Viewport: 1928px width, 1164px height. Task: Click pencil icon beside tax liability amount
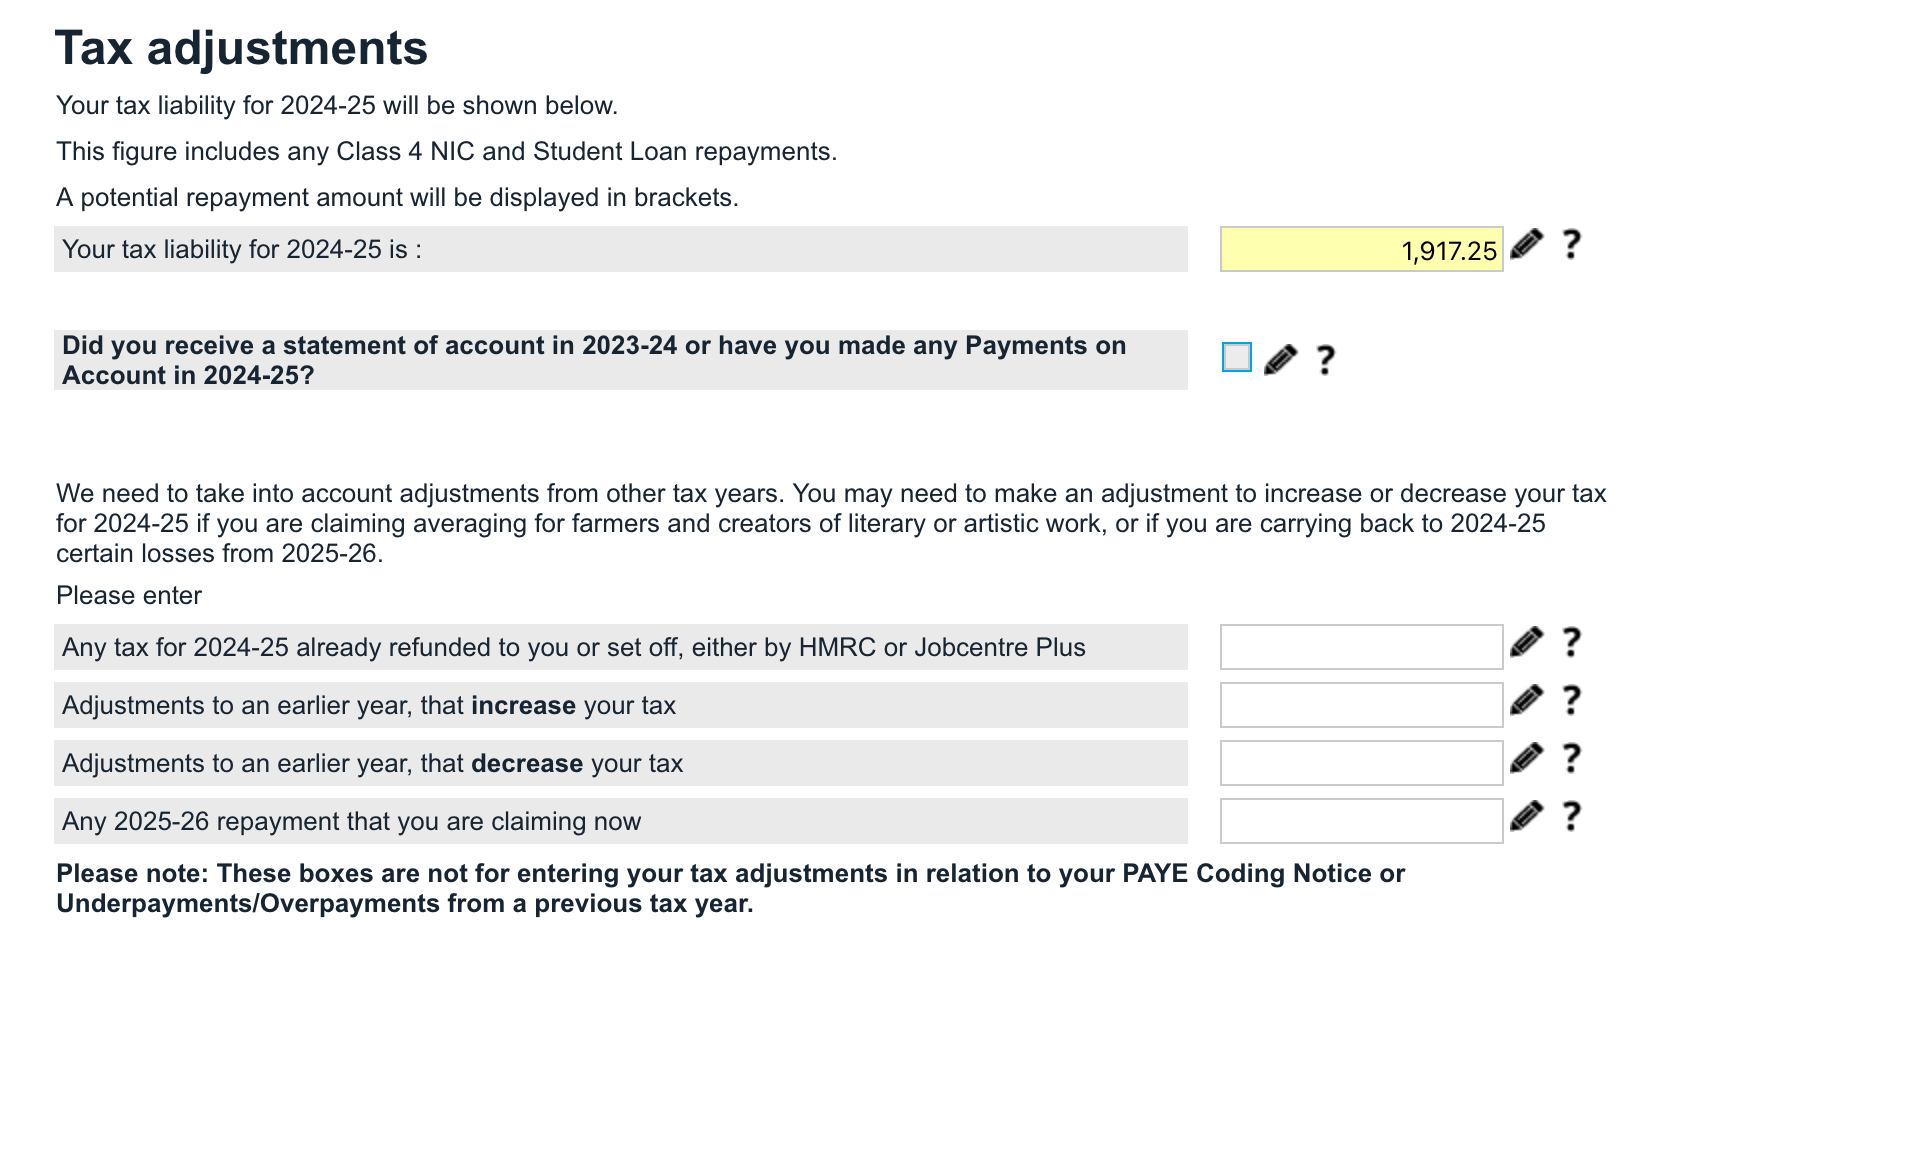click(x=1526, y=245)
